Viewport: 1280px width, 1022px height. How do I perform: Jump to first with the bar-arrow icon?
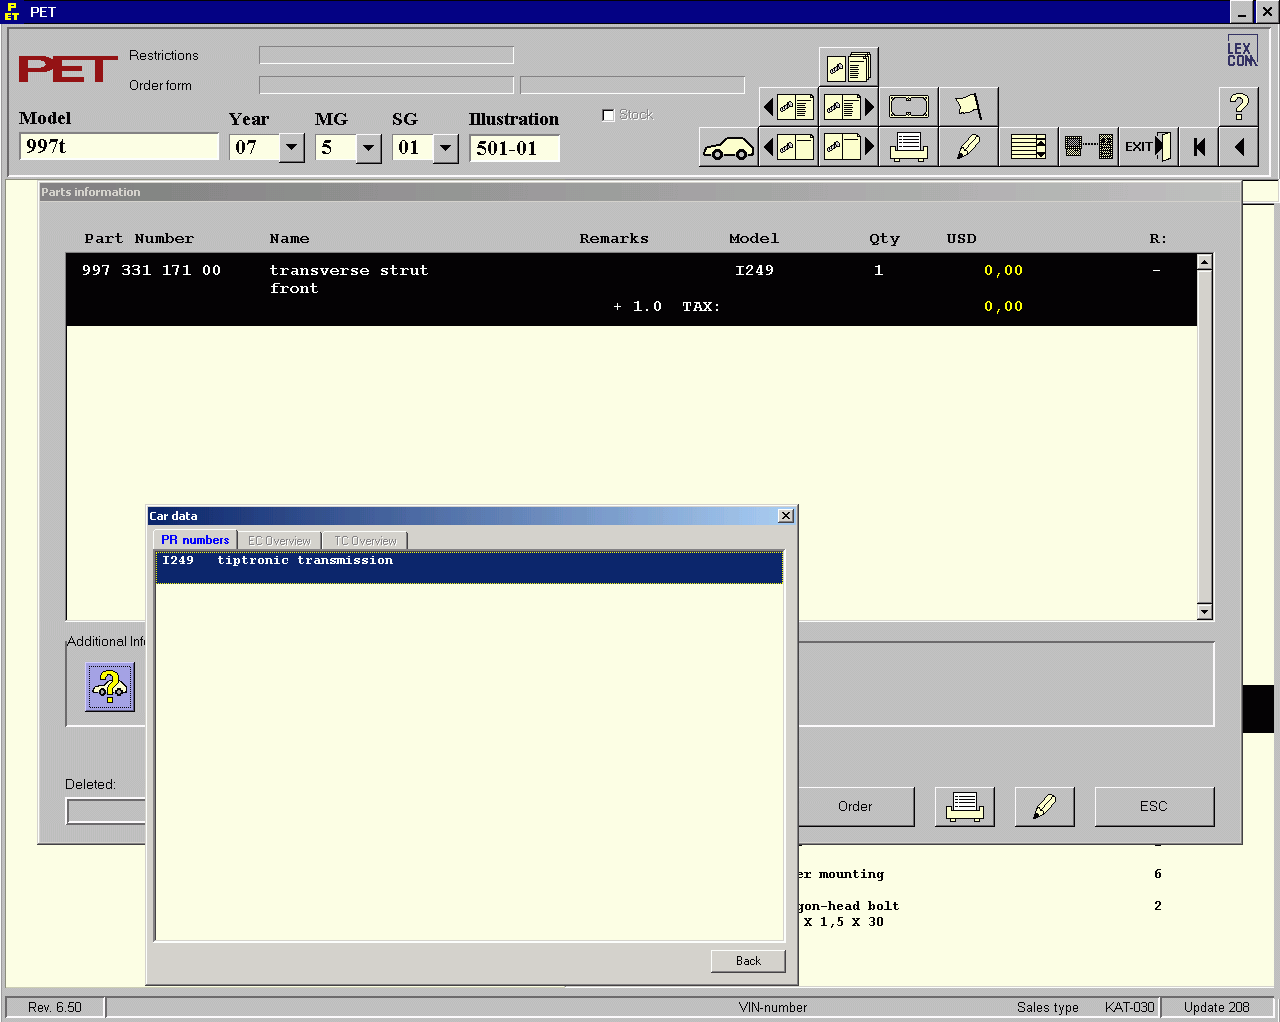[1199, 147]
